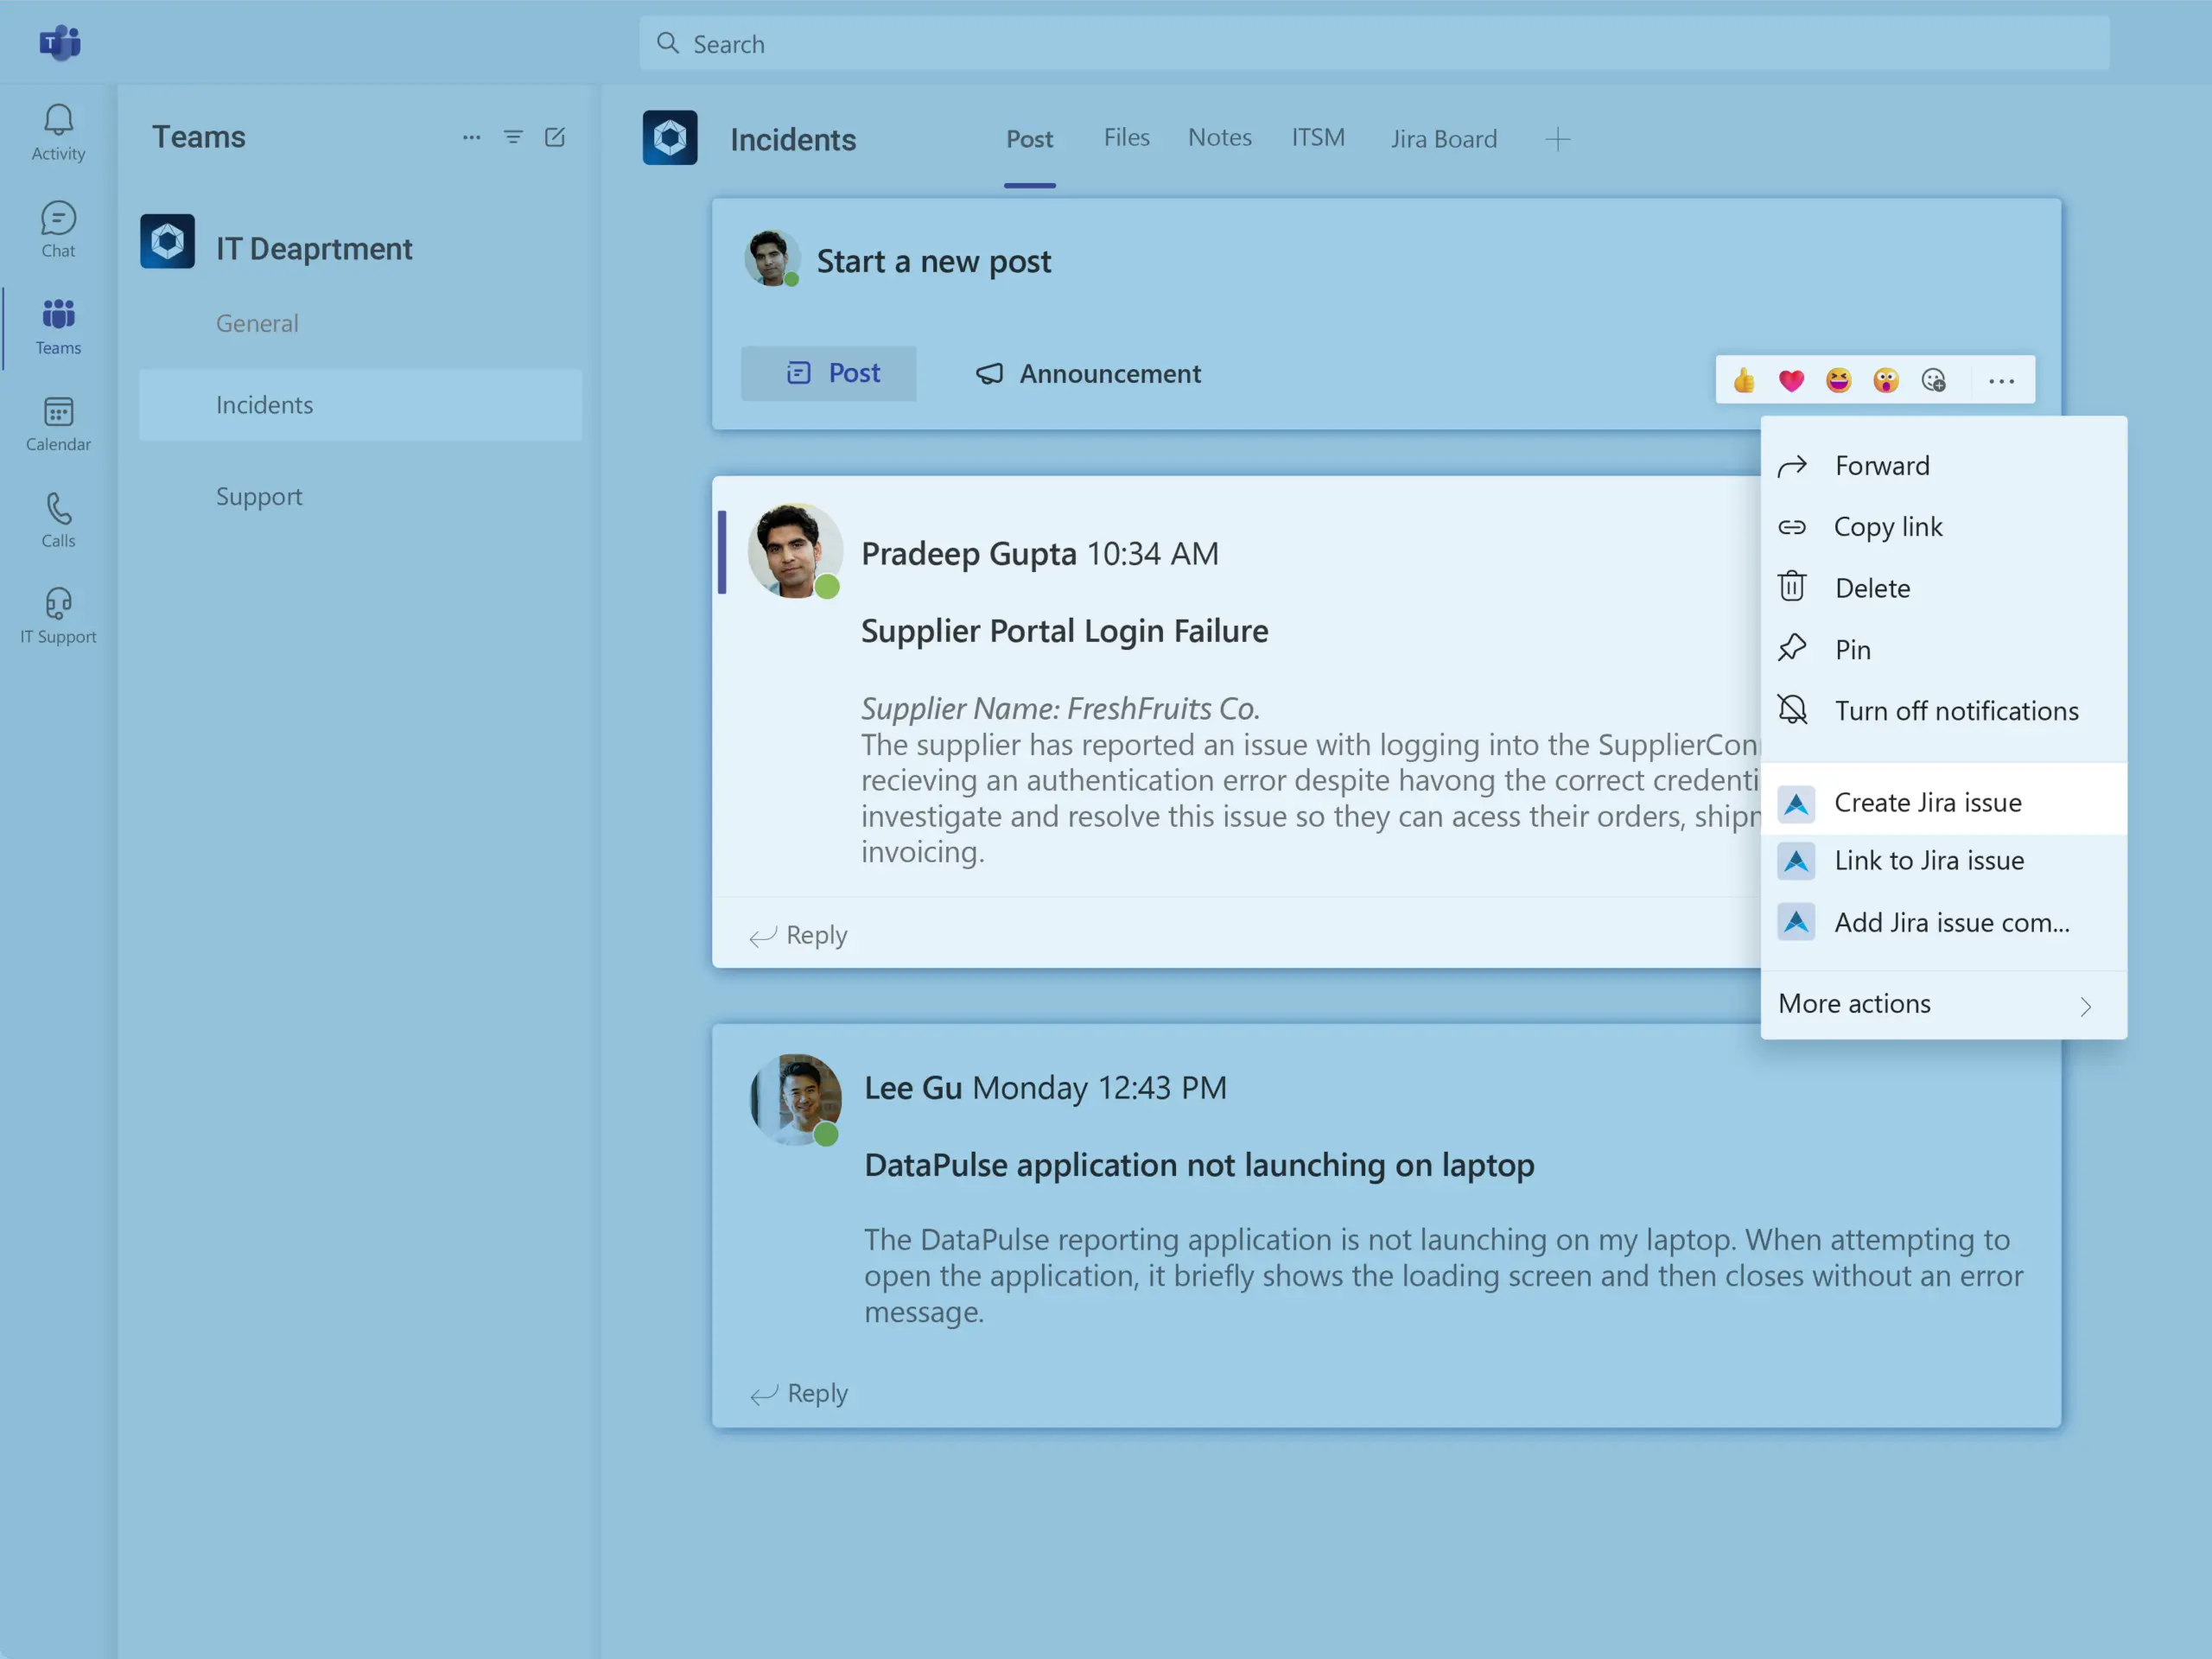Viewport: 2212px width, 1659px height.
Task: Click Start a new post
Action: coord(933,261)
